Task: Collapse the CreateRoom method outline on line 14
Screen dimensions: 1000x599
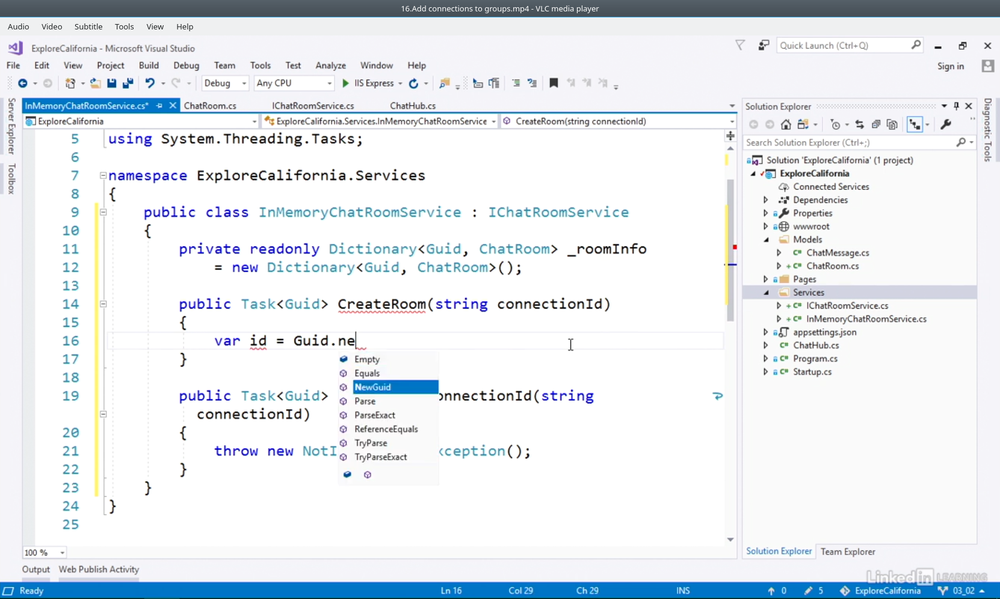Action: click(103, 304)
